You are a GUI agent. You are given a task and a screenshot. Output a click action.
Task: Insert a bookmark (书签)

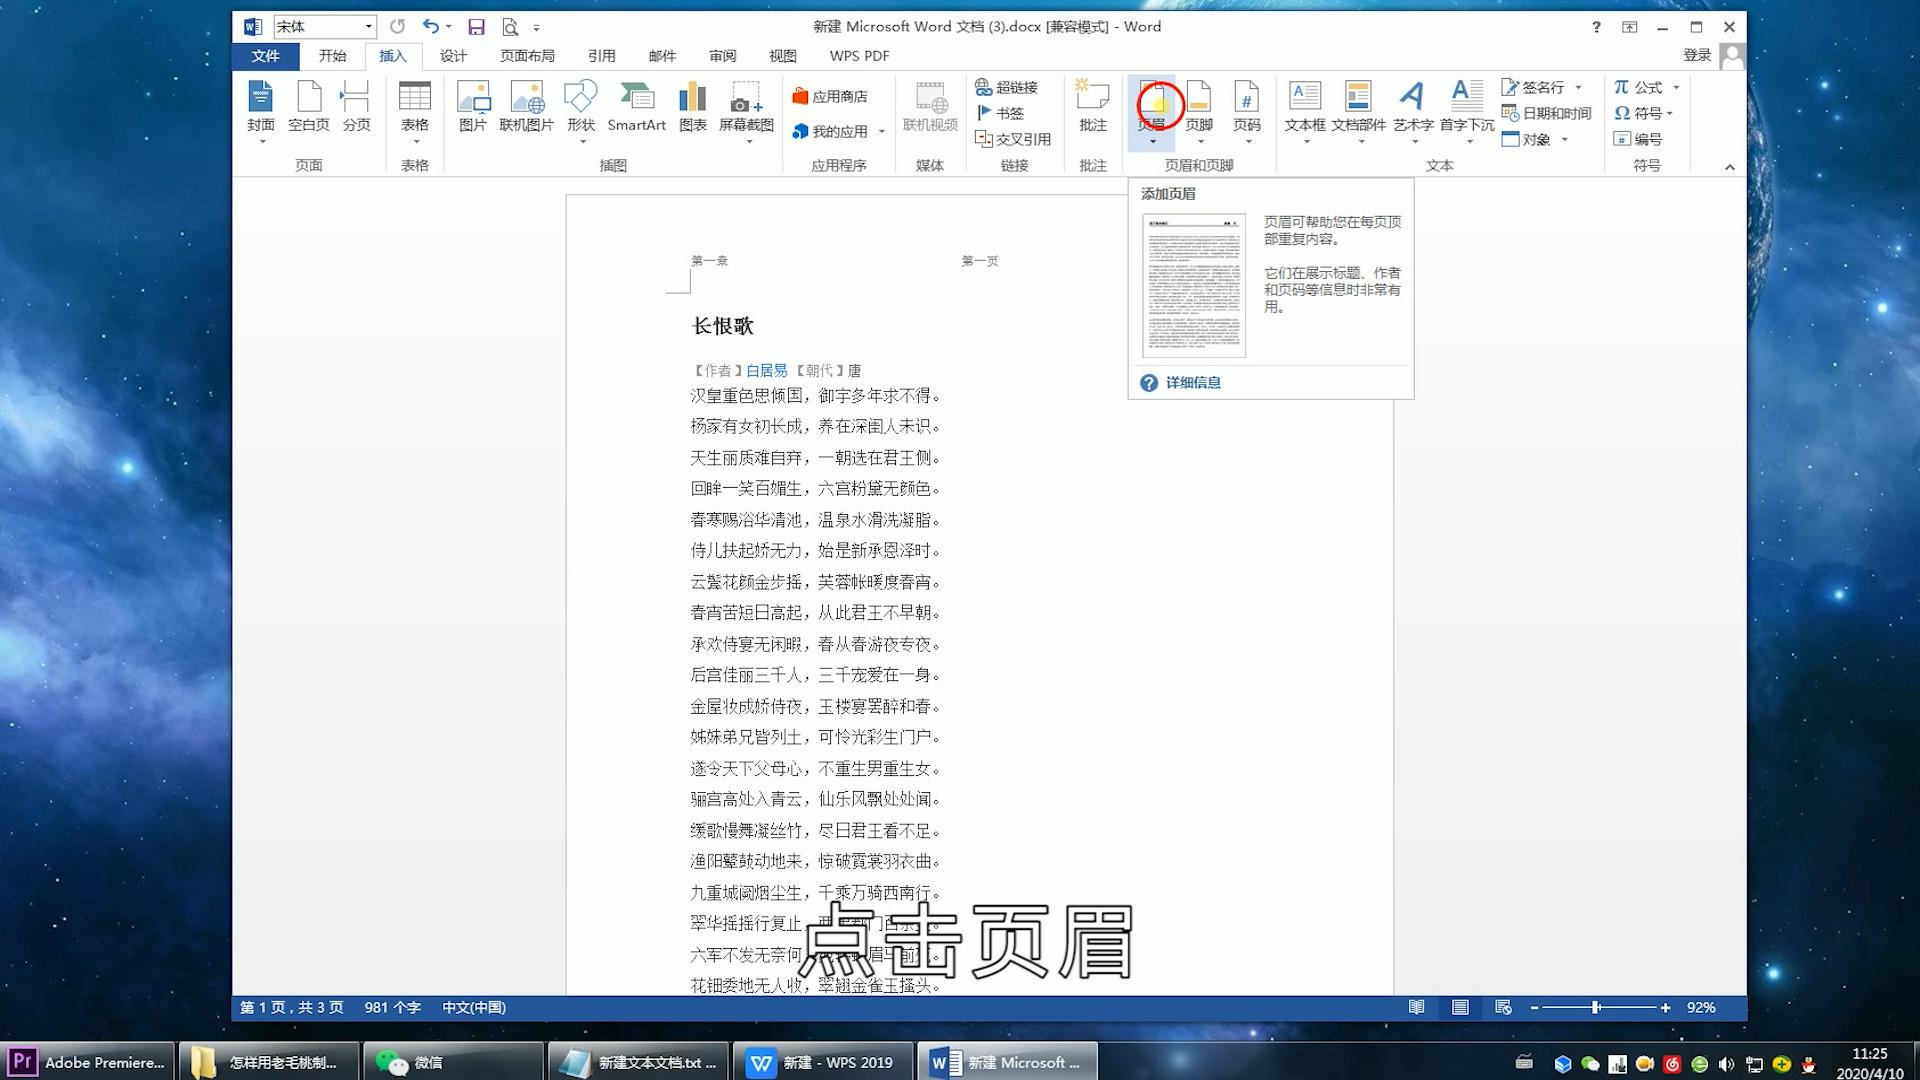coord(1000,113)
